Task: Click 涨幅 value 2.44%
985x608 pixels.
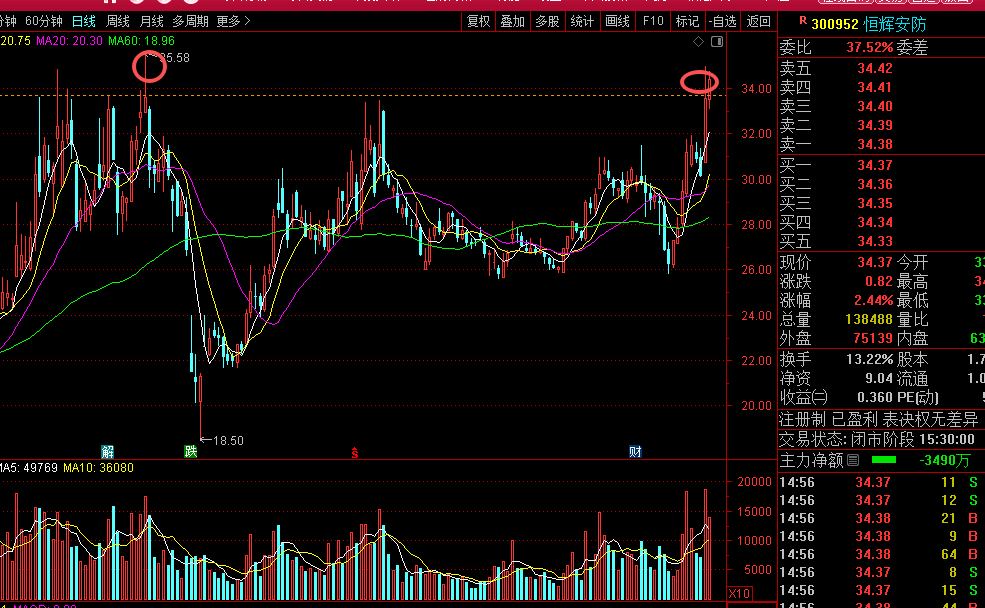Action: tap(873, 300)
